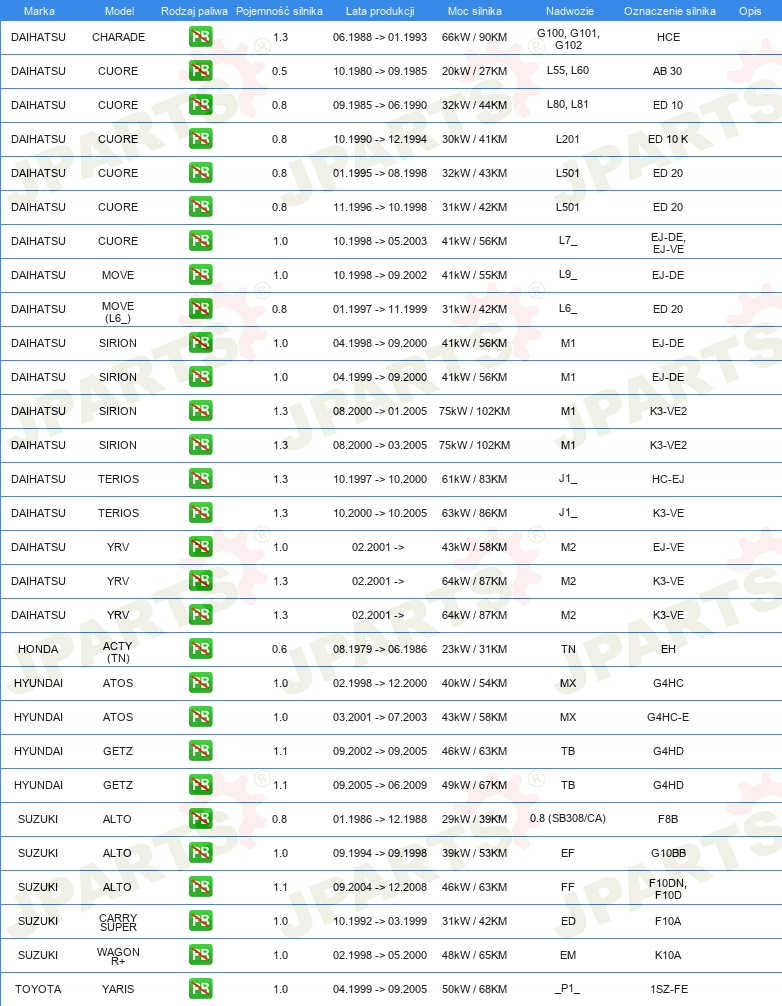Click the Model column header

119,11
